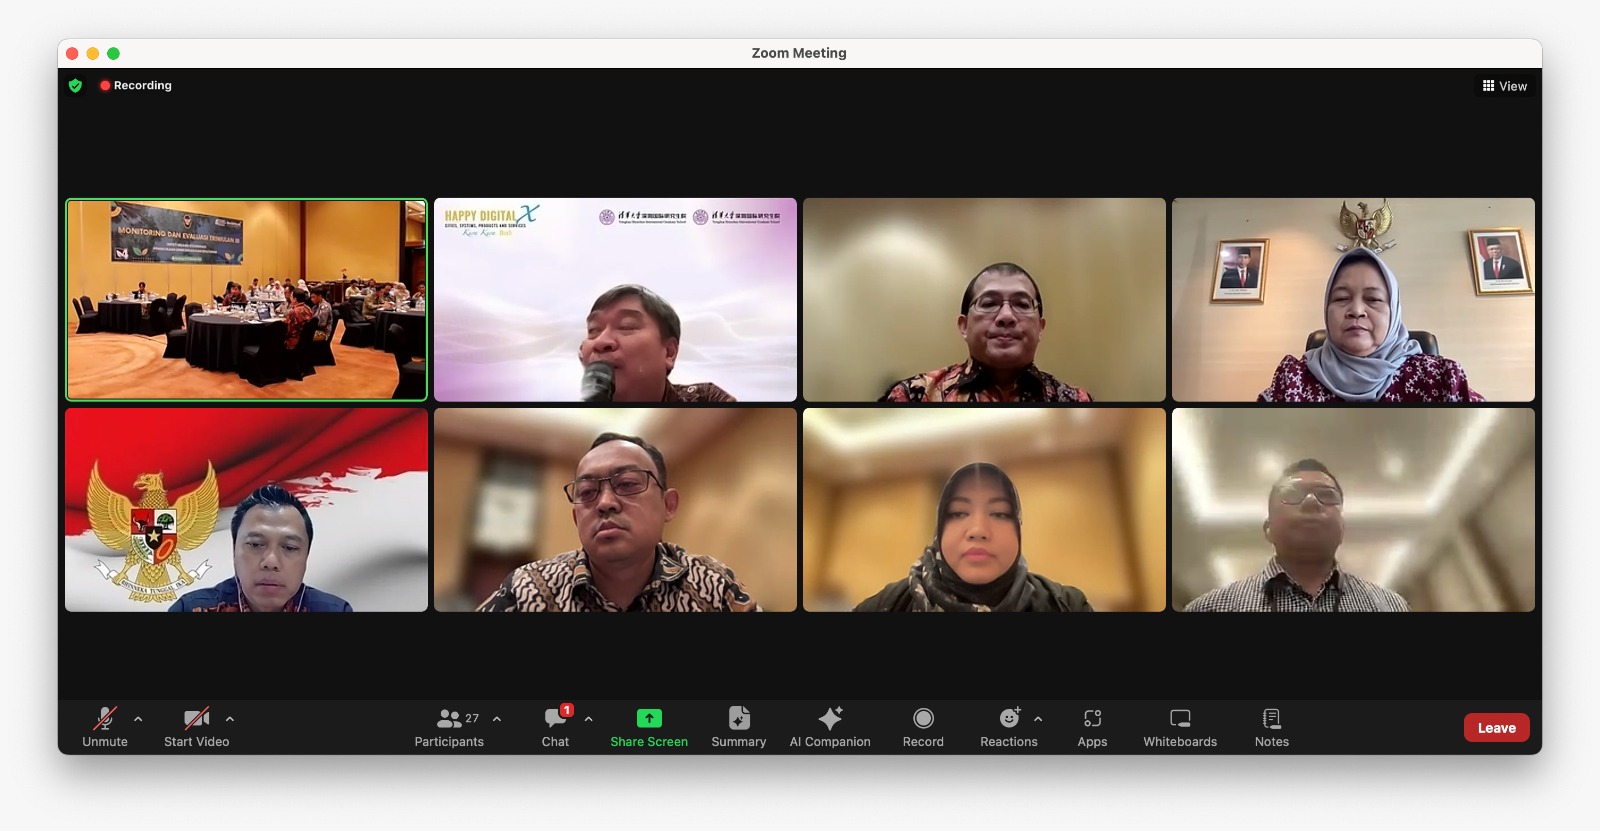
Task: Select the conference room video tile
Action: tap(246, 300)
